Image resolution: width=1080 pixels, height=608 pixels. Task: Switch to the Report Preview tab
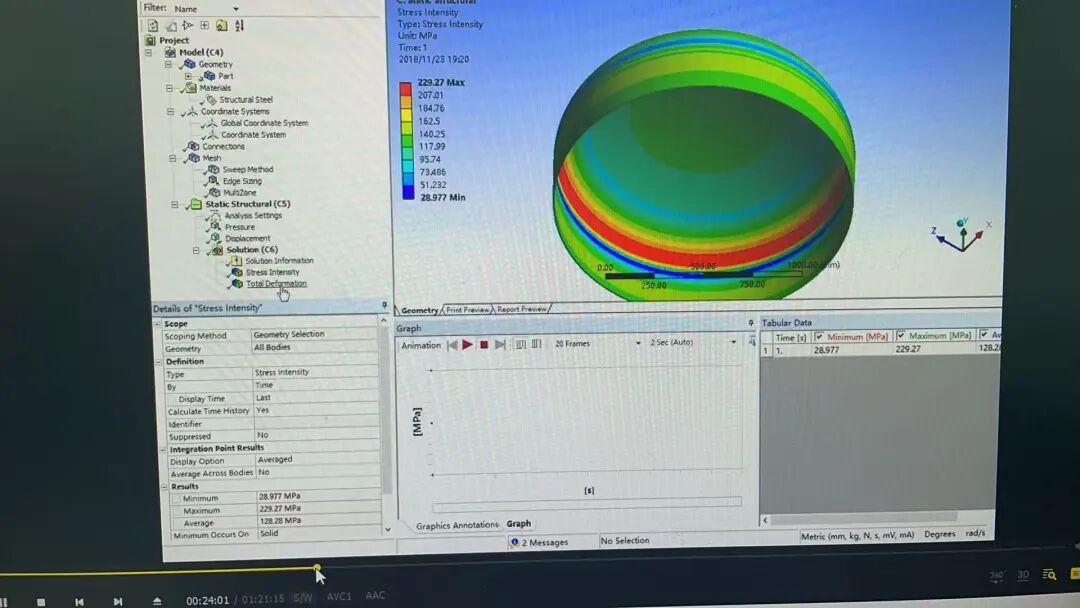click(x=522, y=309)
